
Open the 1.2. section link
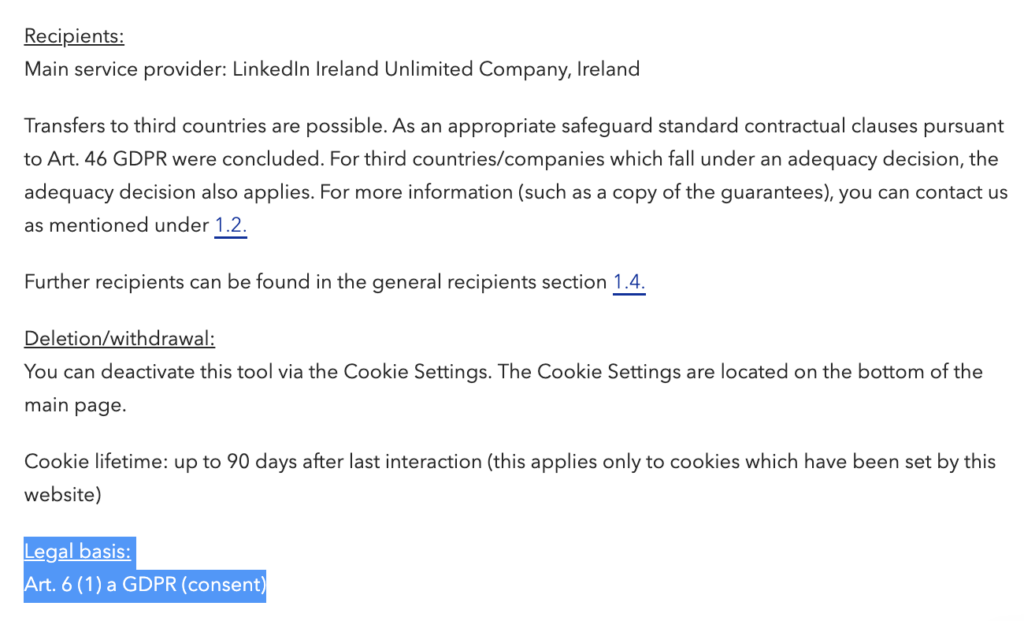(x=231, y=225)
